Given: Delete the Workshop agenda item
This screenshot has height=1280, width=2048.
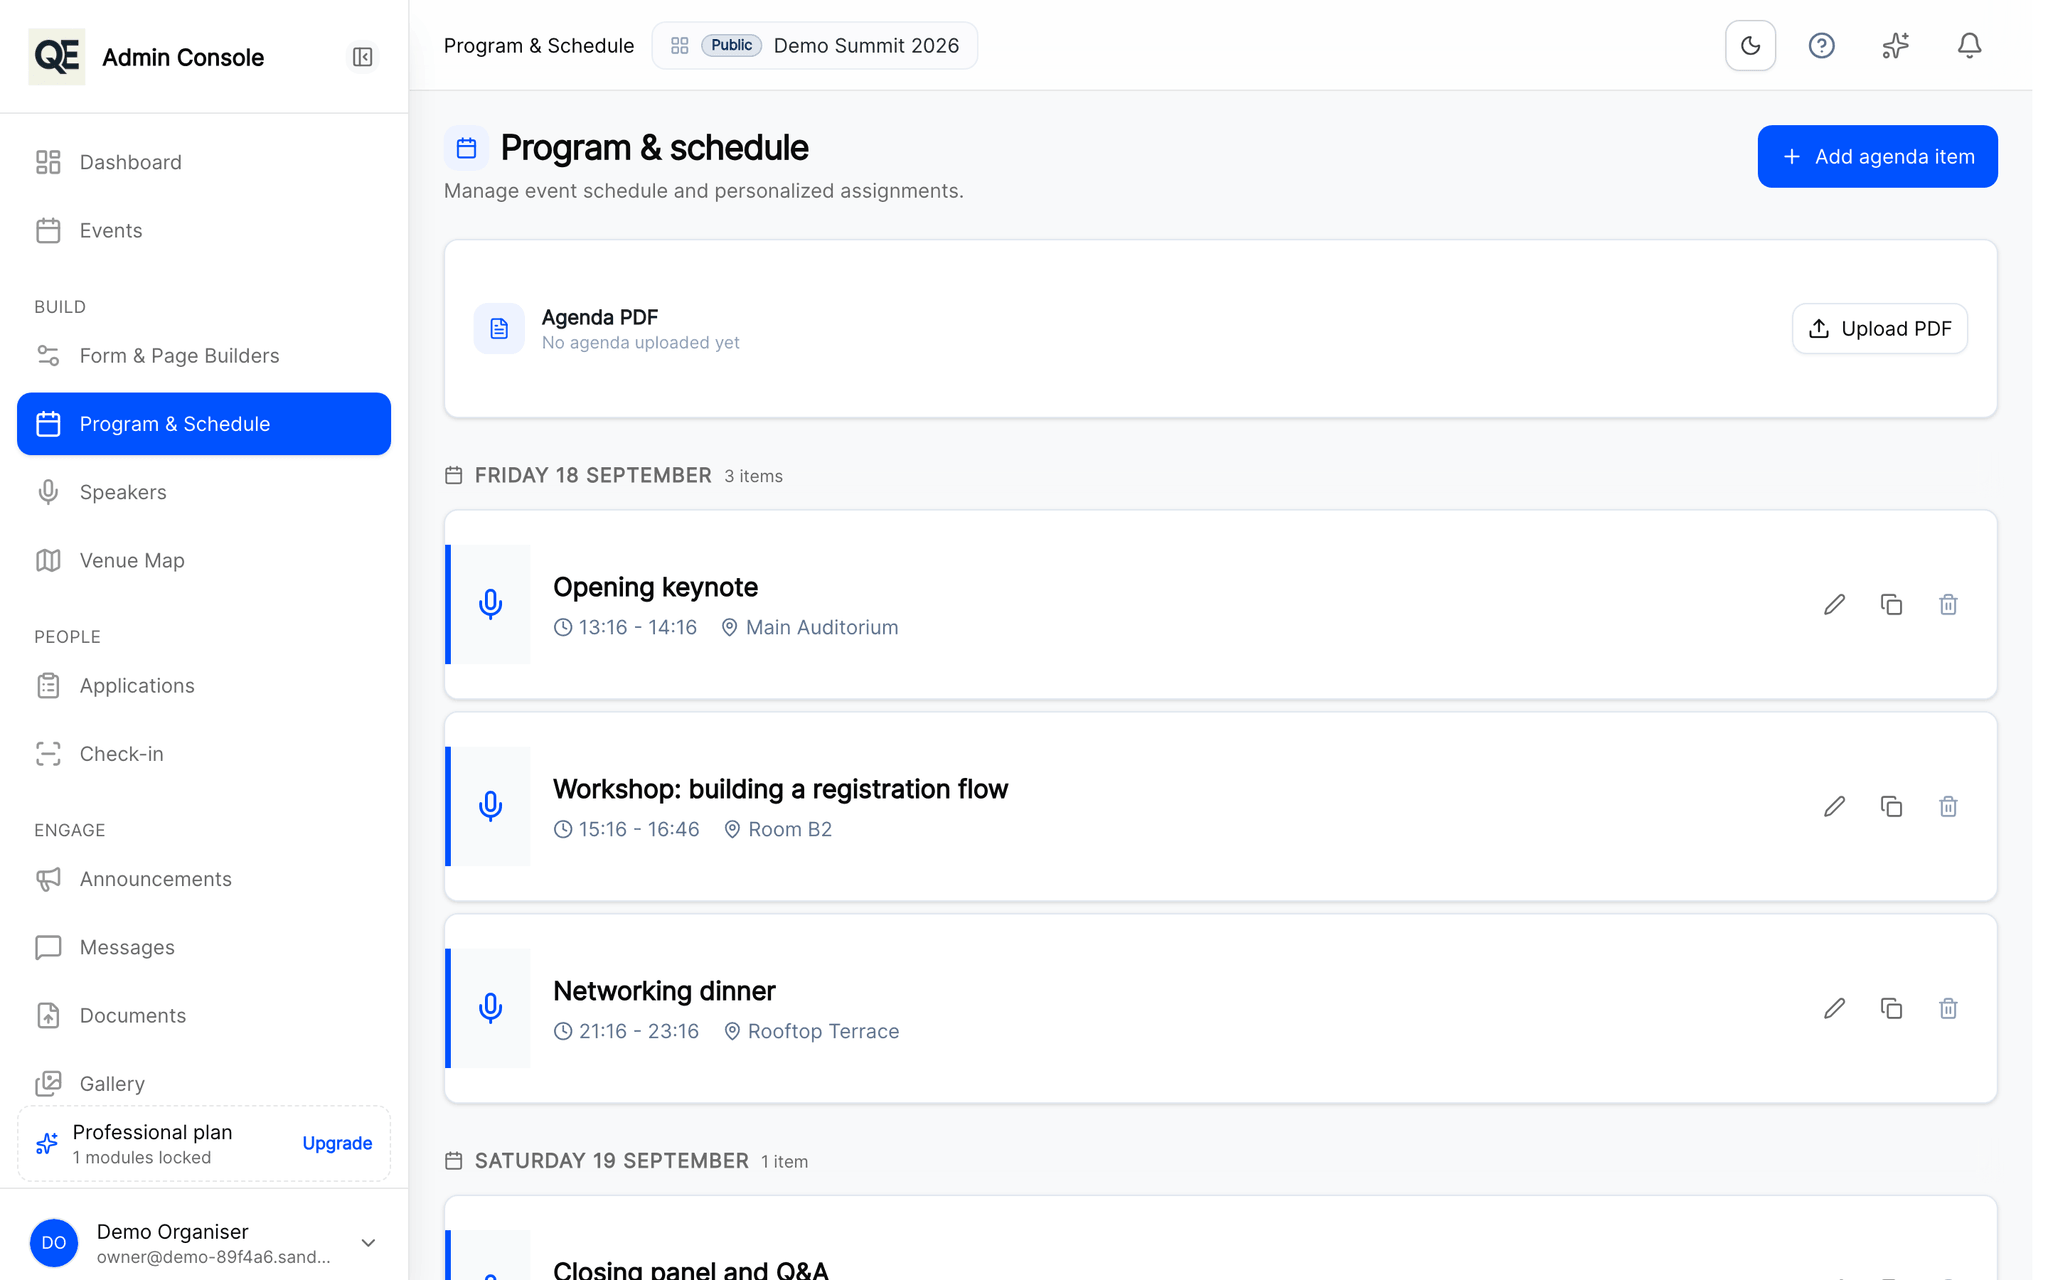Looking at the screenshot, I should coord(1948,806).
